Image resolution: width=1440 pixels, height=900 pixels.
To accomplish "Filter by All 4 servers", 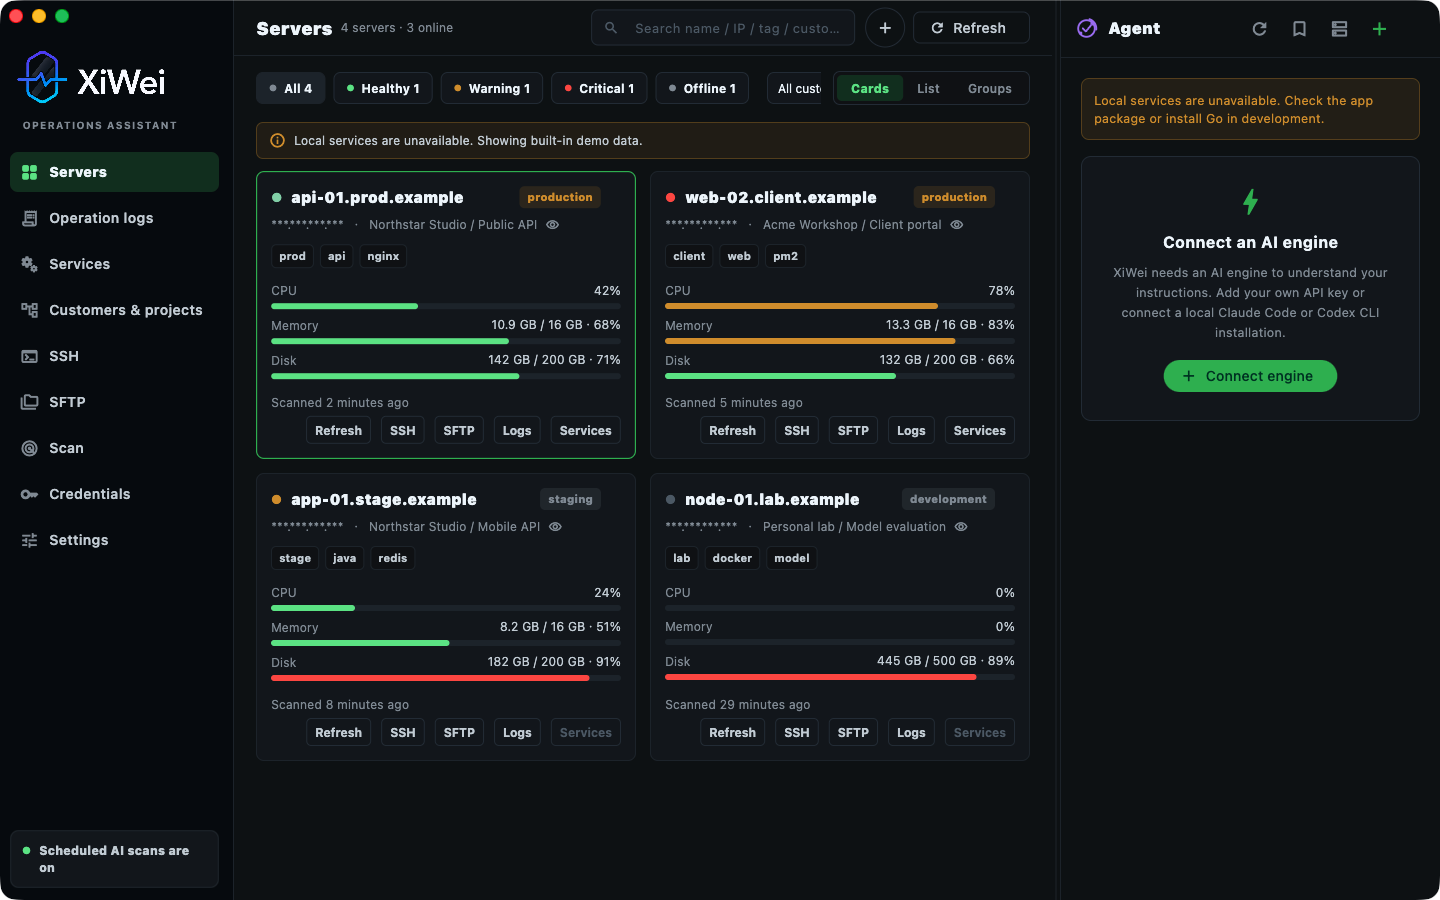I will tap(291, 88).
